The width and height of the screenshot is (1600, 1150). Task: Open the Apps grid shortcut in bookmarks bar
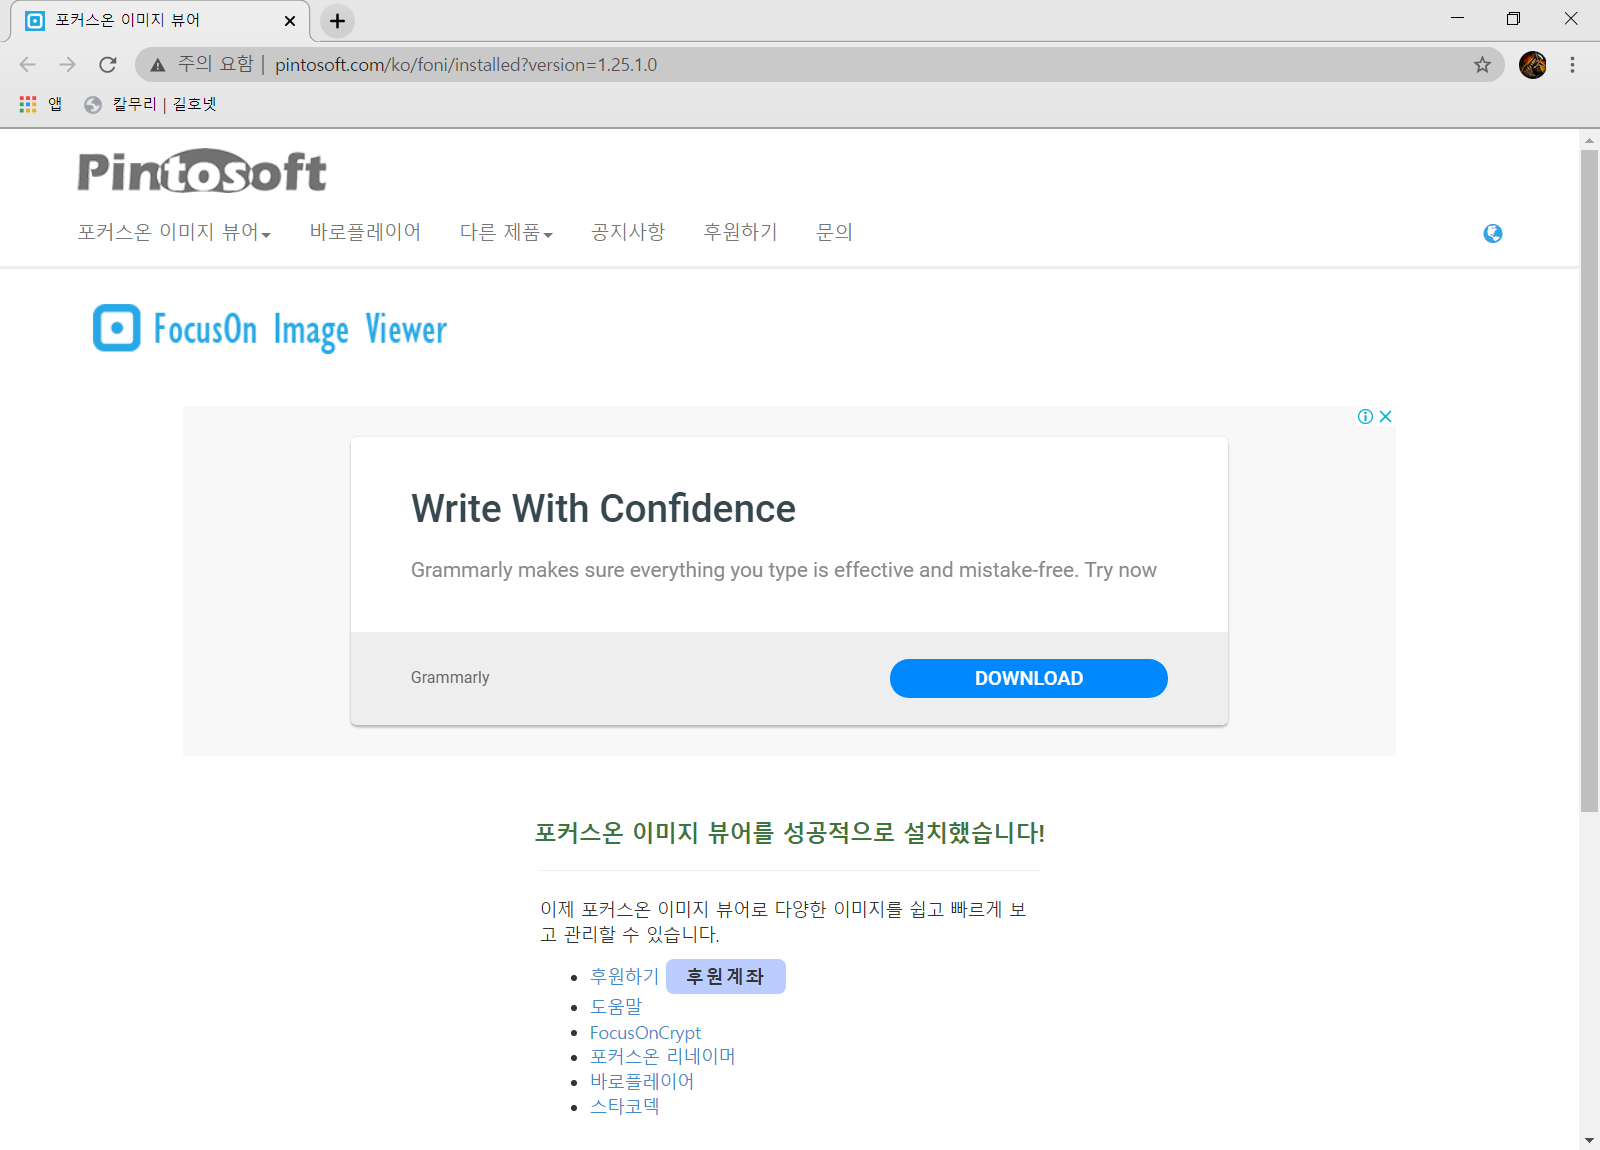[x=41, y=104]
